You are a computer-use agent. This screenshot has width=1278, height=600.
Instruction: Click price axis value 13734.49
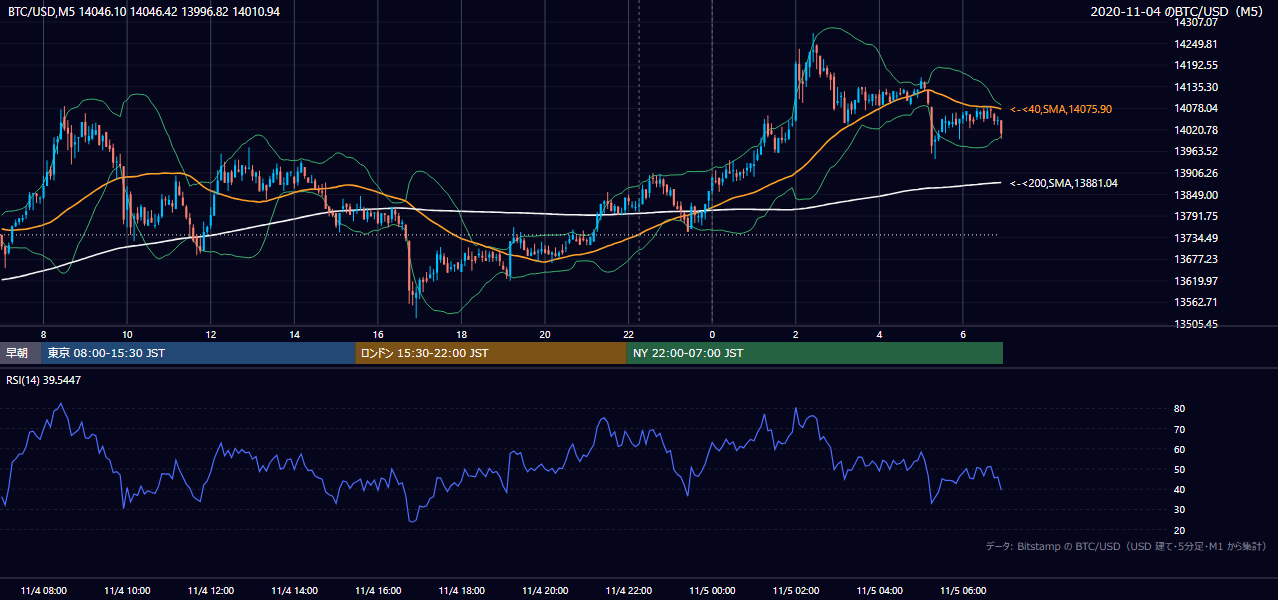tap(1195, 238)
